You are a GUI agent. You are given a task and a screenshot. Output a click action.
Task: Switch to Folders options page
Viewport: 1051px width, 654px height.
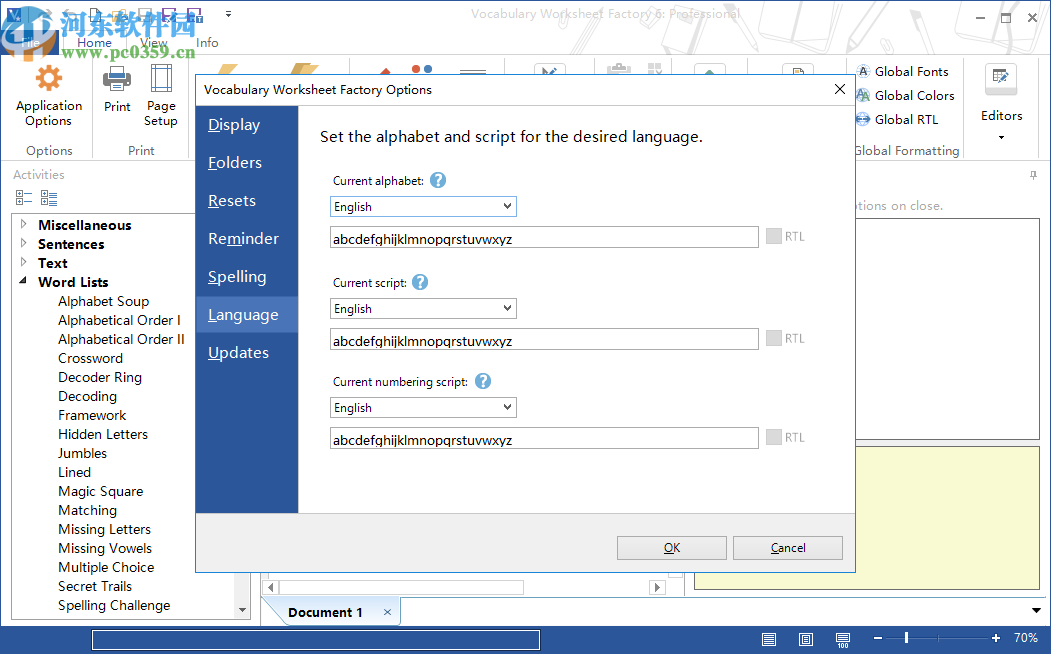(247, 162)
